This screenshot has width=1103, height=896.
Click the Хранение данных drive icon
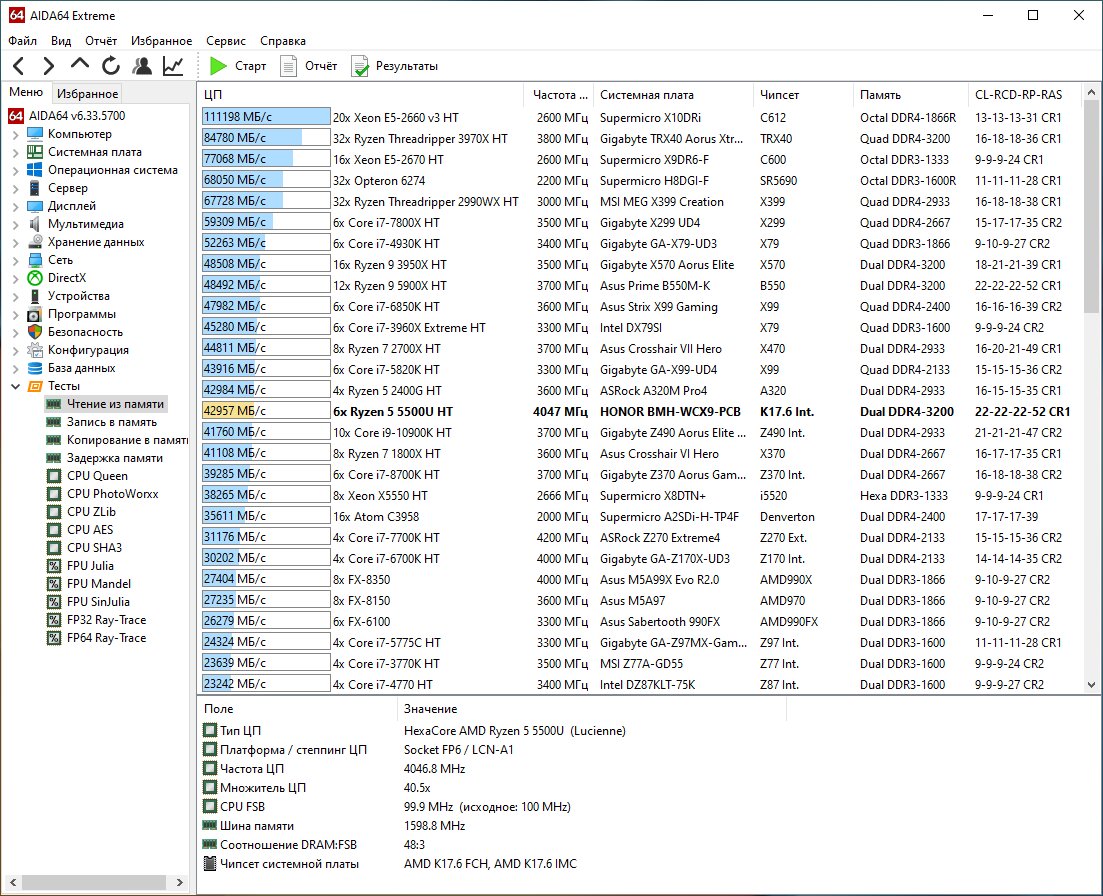tap(35, 242)
